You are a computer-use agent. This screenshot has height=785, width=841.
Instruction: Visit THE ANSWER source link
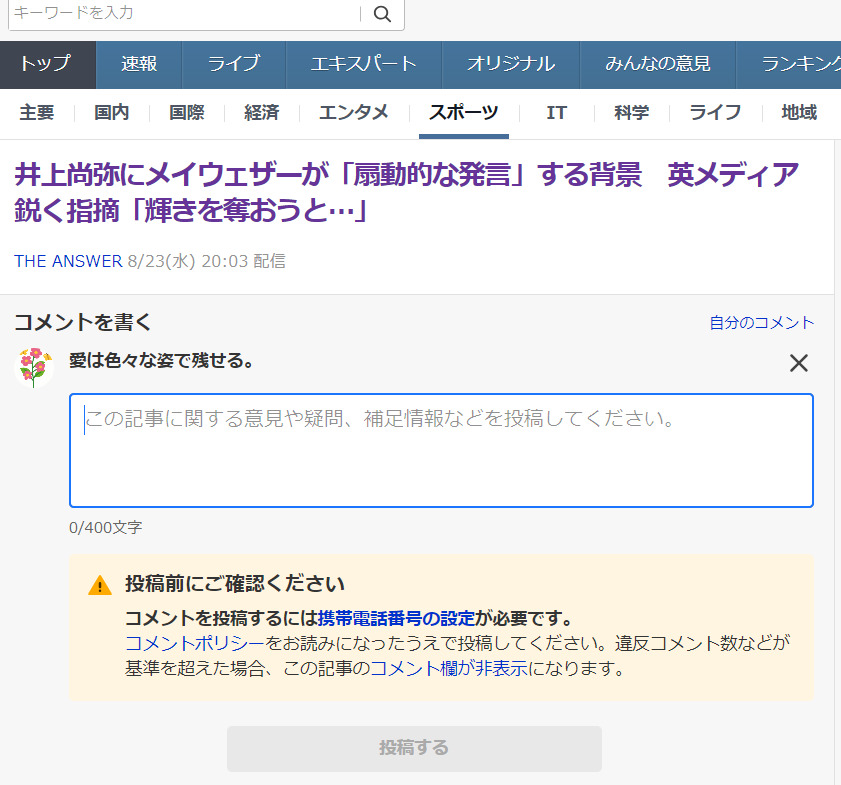pos(68,261)
